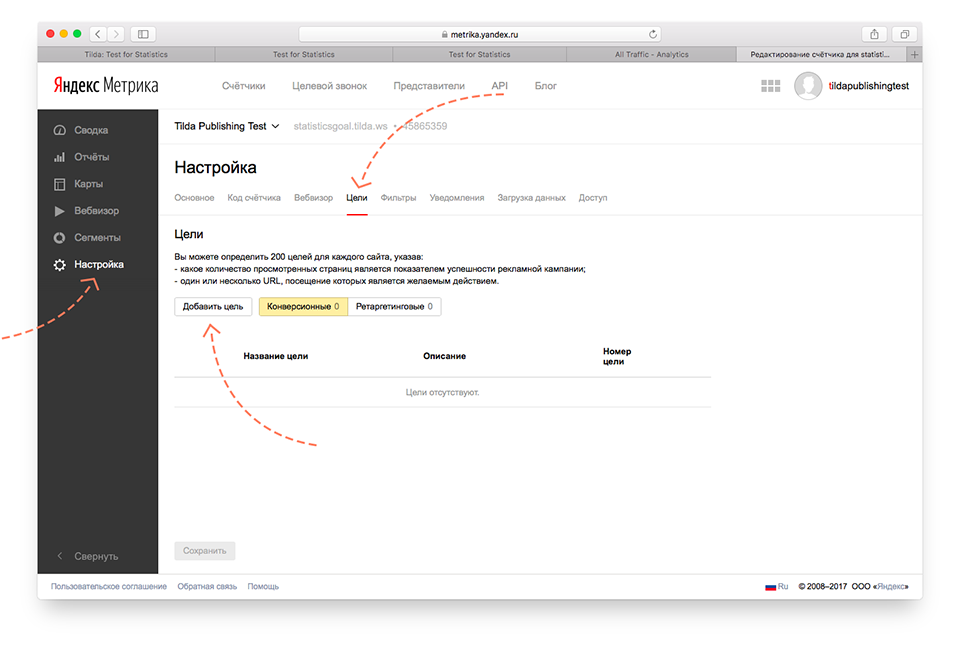Screen dimensions: 960x653
Task: Open API link in top navigation
Action: [x=500, y=86]
